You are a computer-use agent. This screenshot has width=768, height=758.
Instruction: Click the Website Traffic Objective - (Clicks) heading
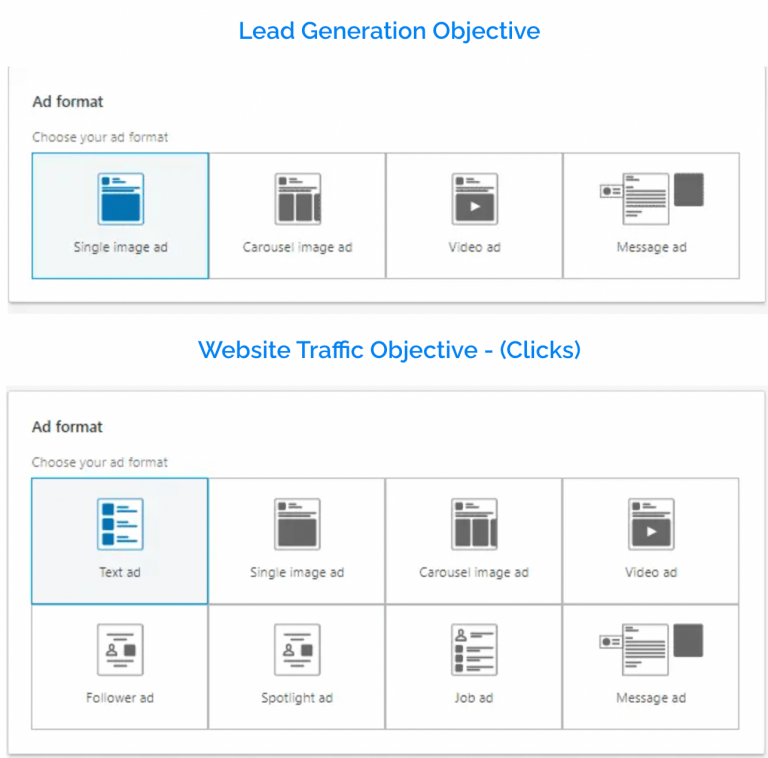tap(389, 350)
